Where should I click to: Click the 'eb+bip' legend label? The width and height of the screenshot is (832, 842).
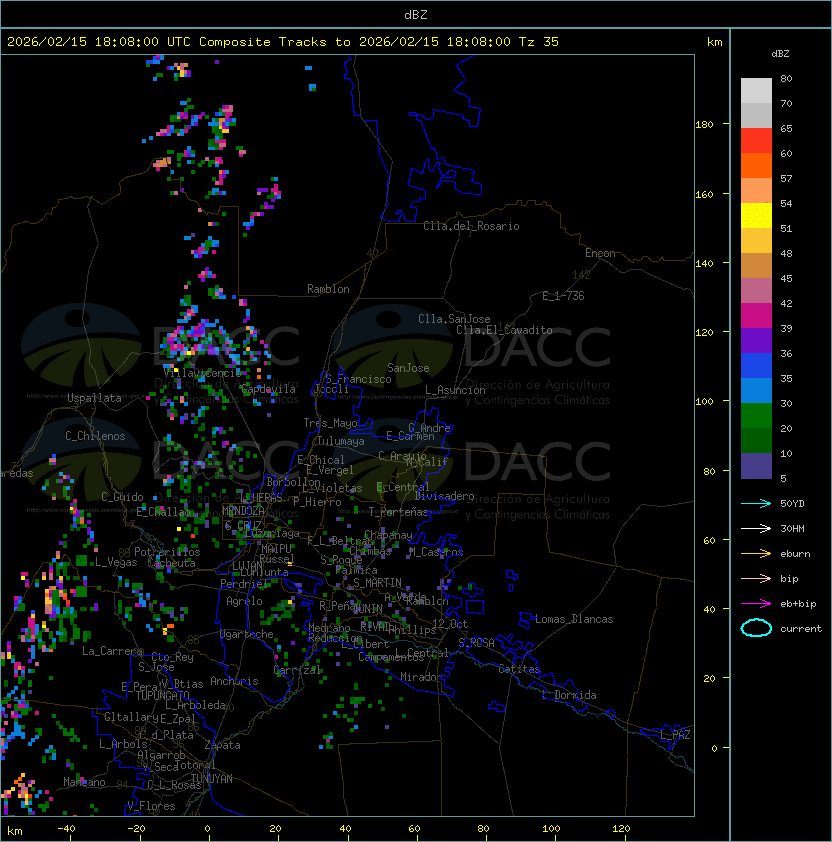pos(798,604)
